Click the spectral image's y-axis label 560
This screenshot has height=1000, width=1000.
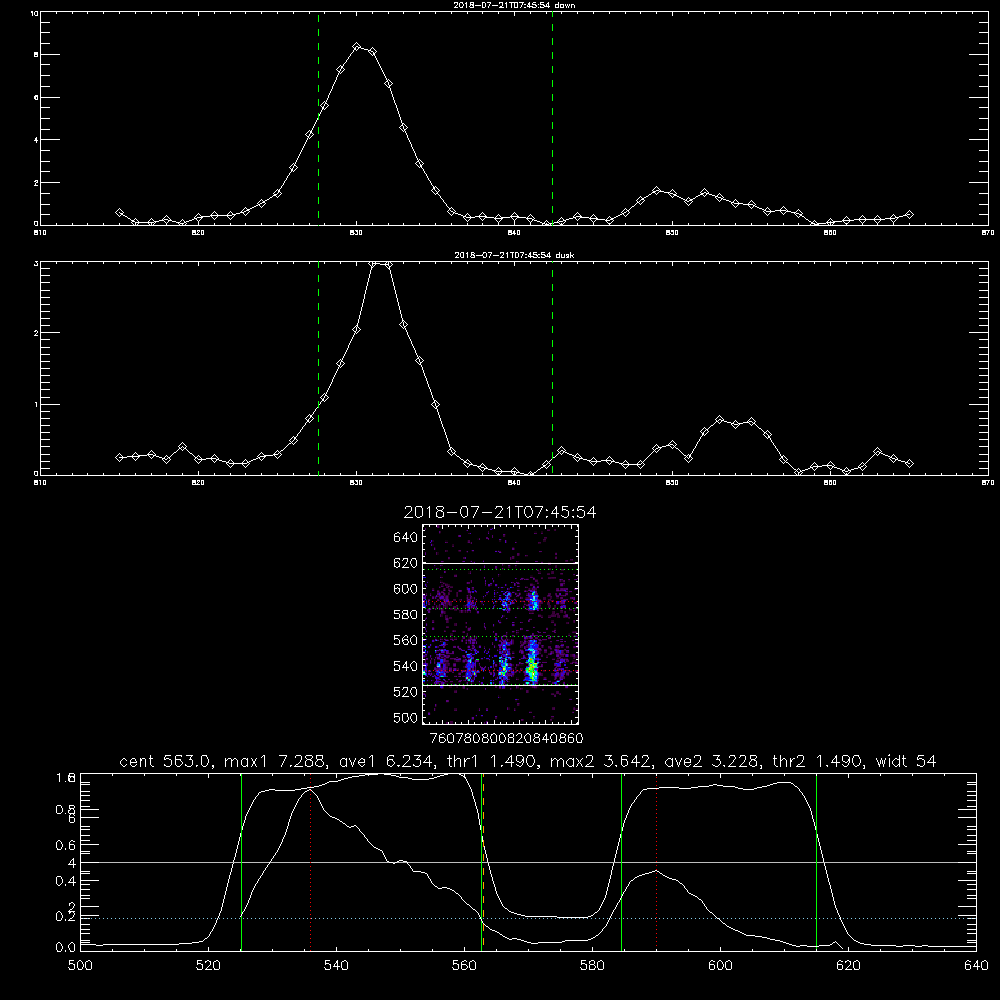406,640
